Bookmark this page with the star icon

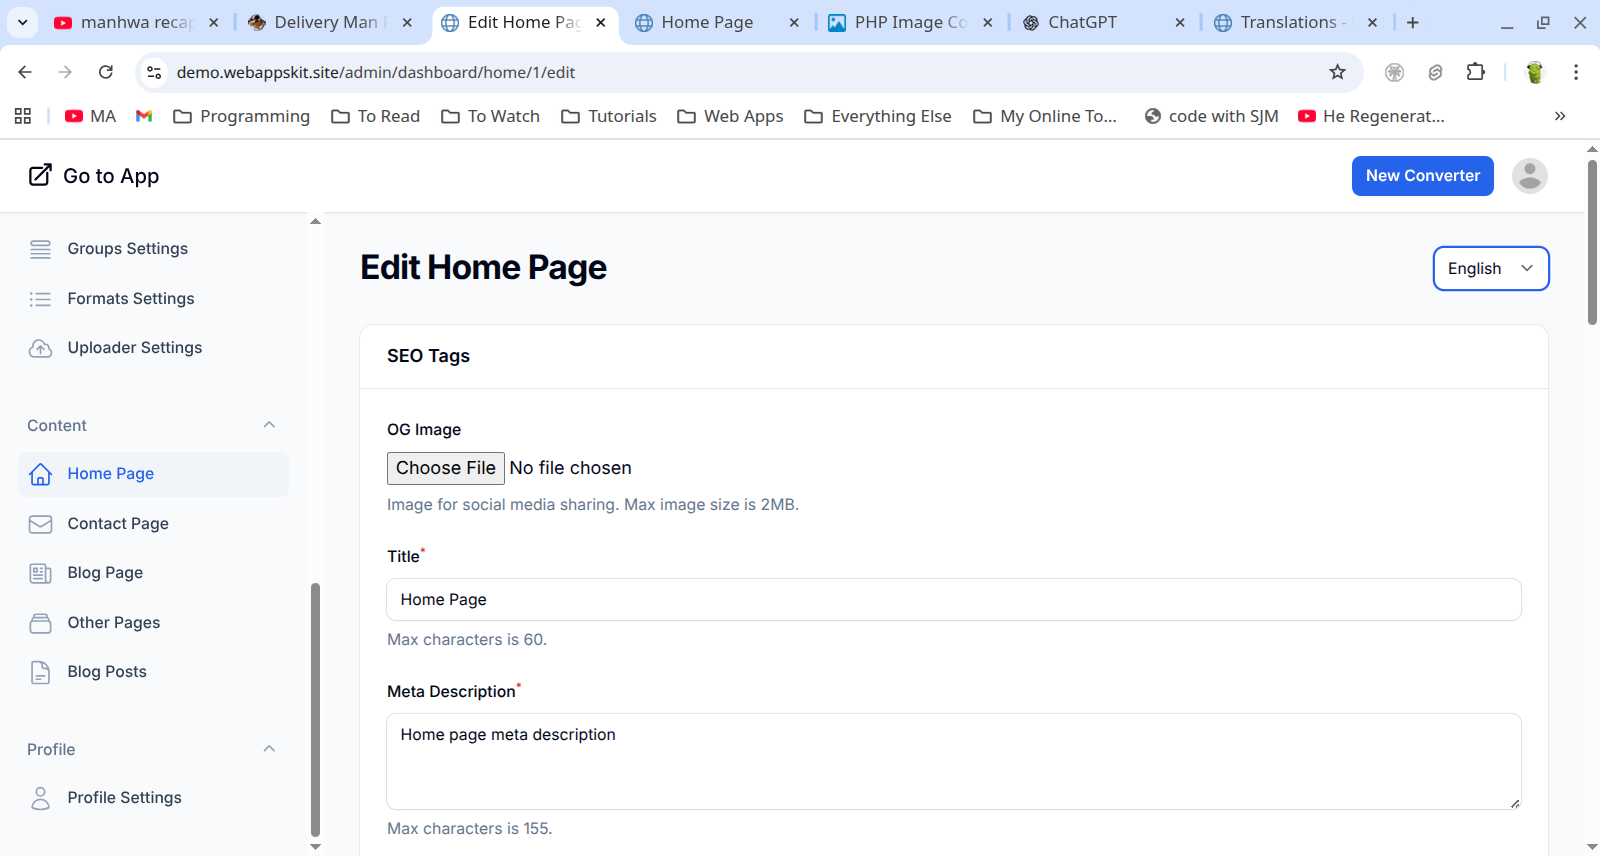[x=1337, y=72]
